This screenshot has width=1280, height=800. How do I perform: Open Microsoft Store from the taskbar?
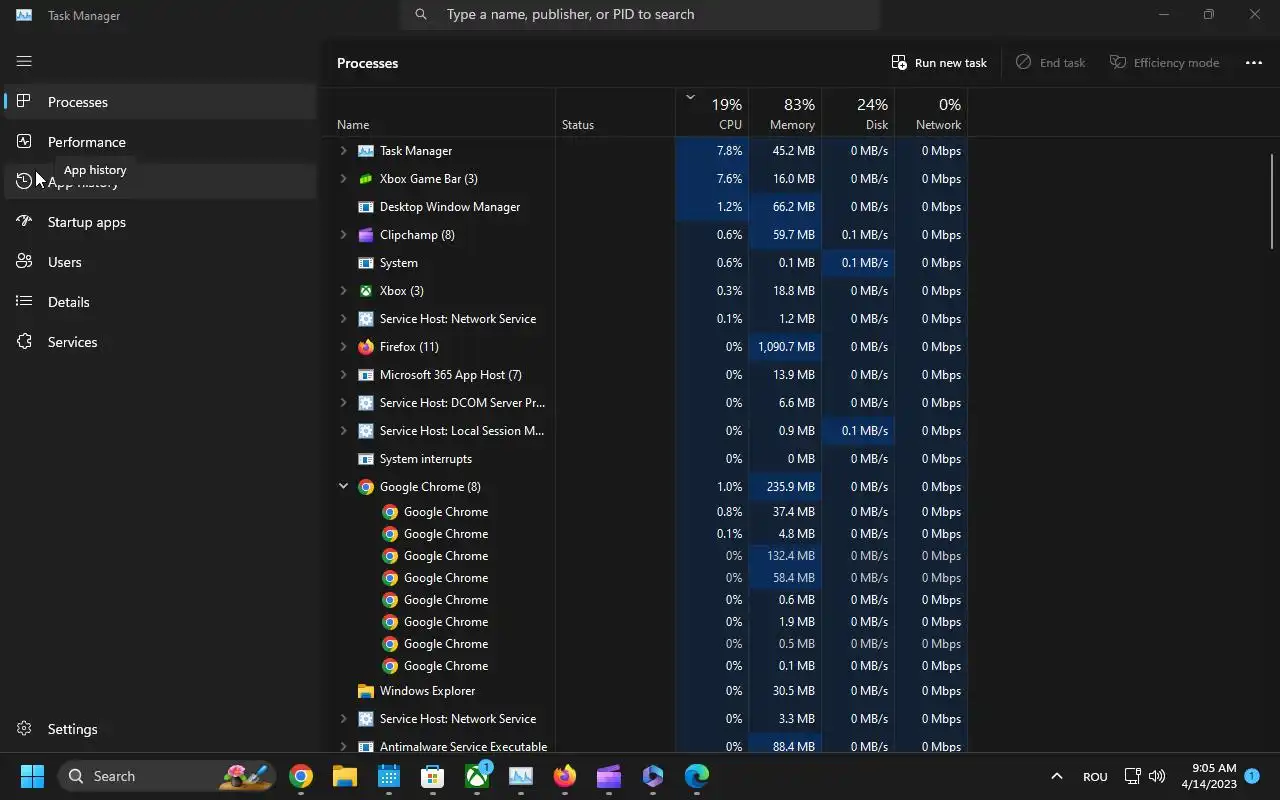pos(433,776)
